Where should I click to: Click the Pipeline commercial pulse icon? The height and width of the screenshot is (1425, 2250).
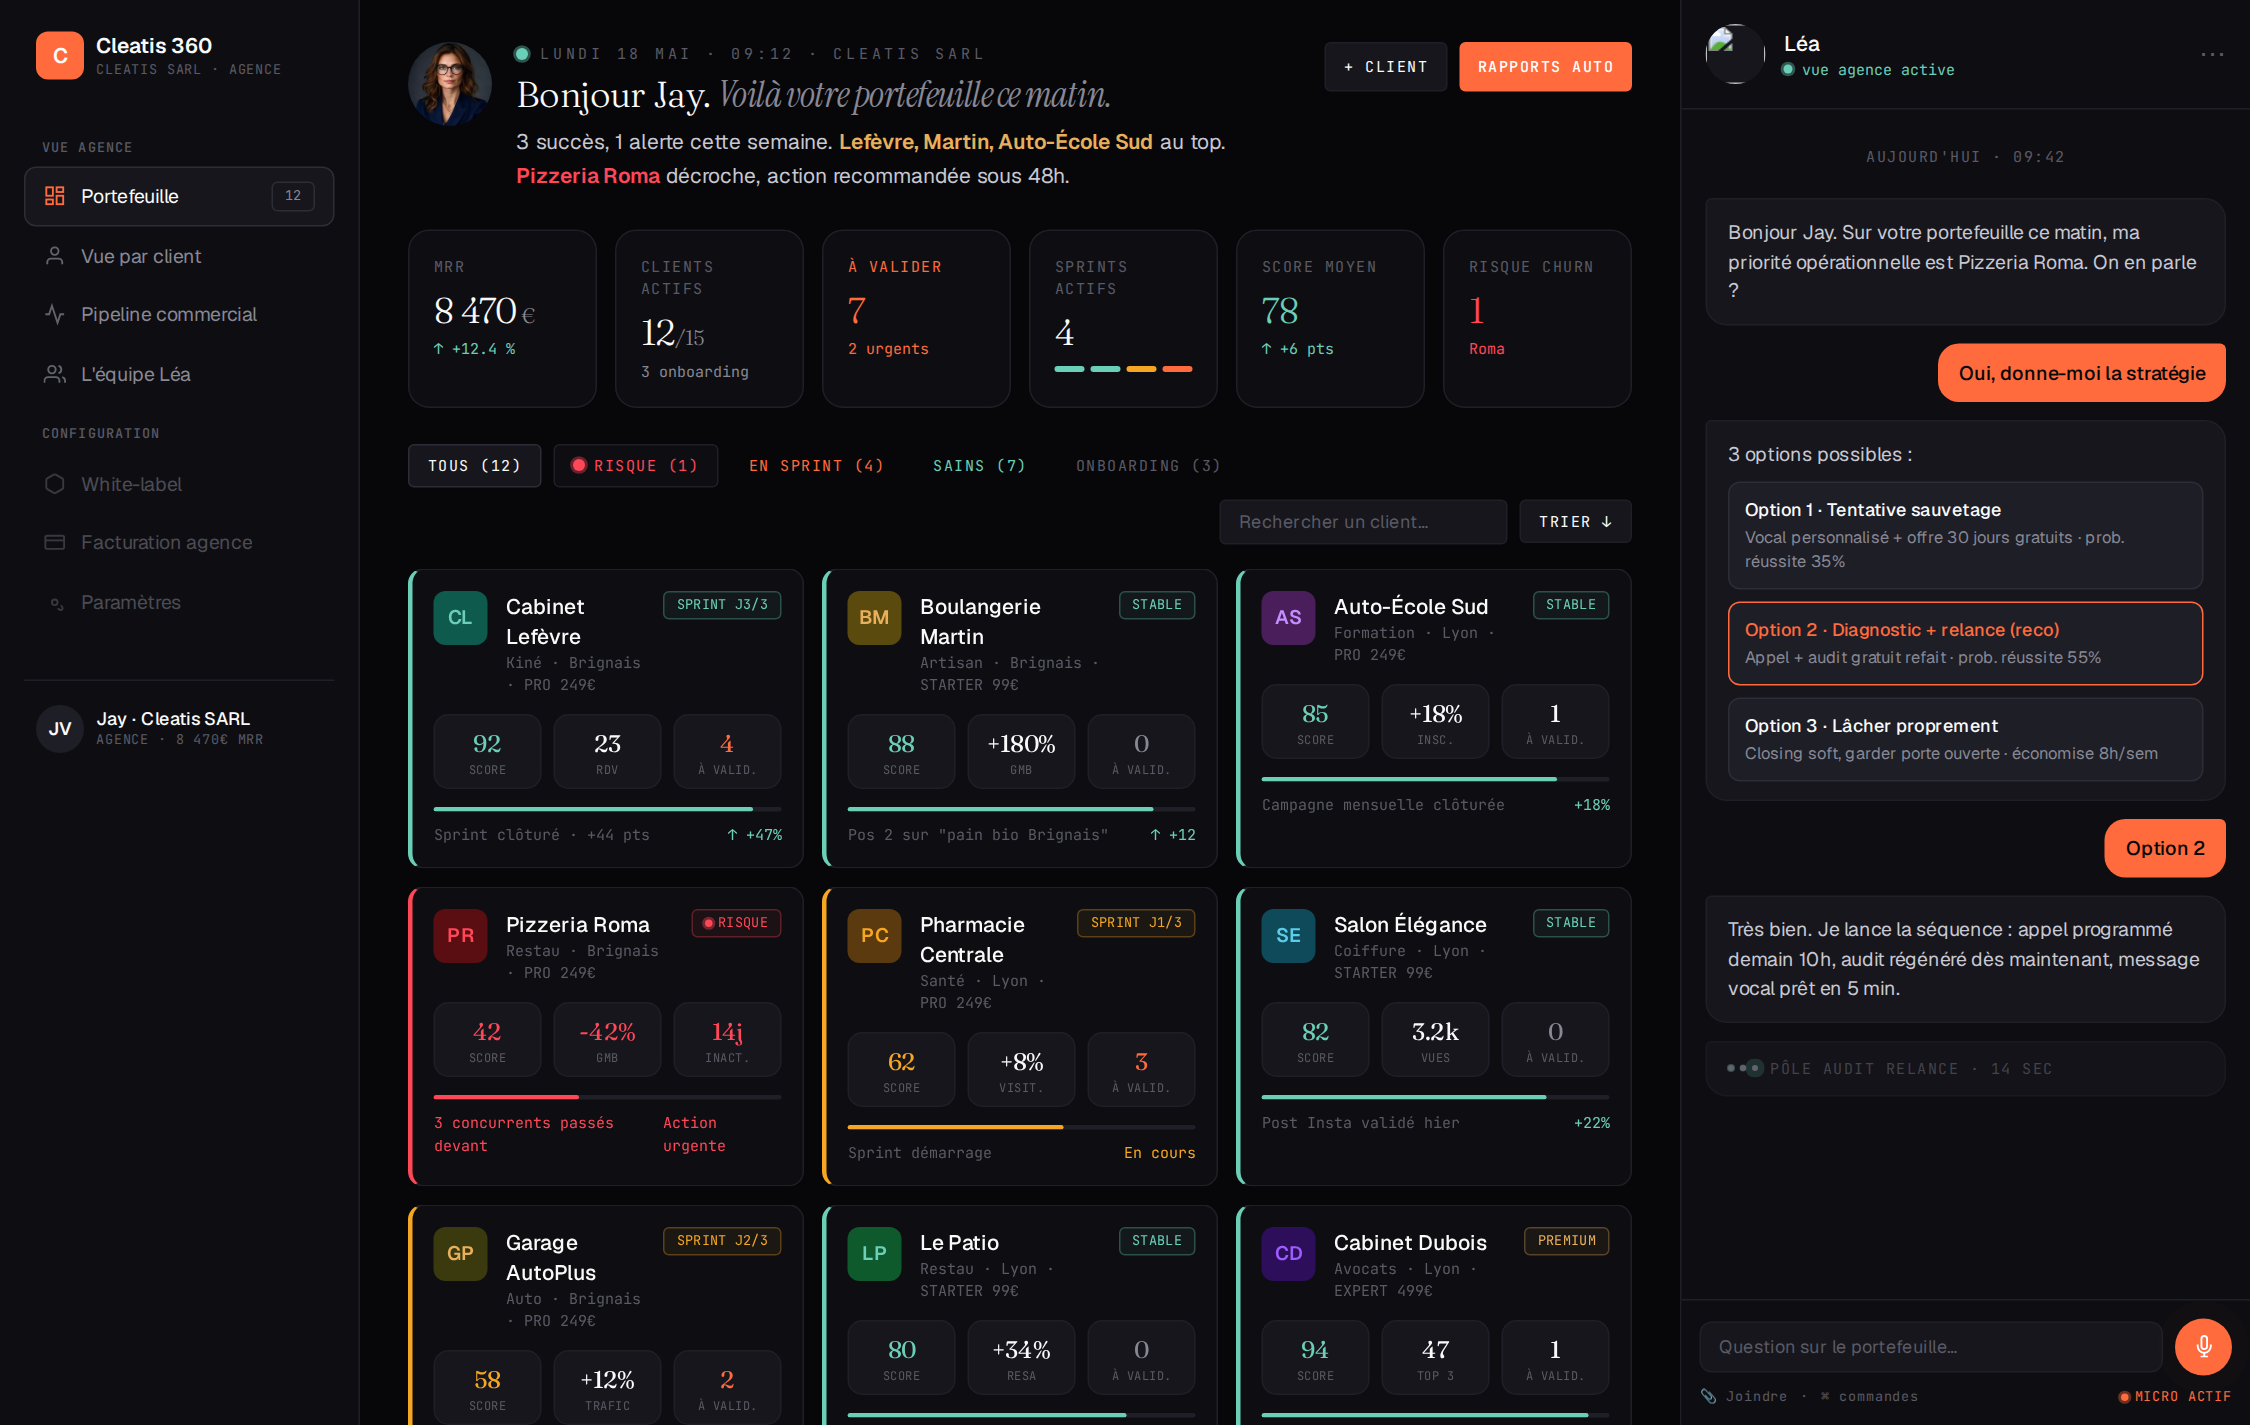coord(55,314)
